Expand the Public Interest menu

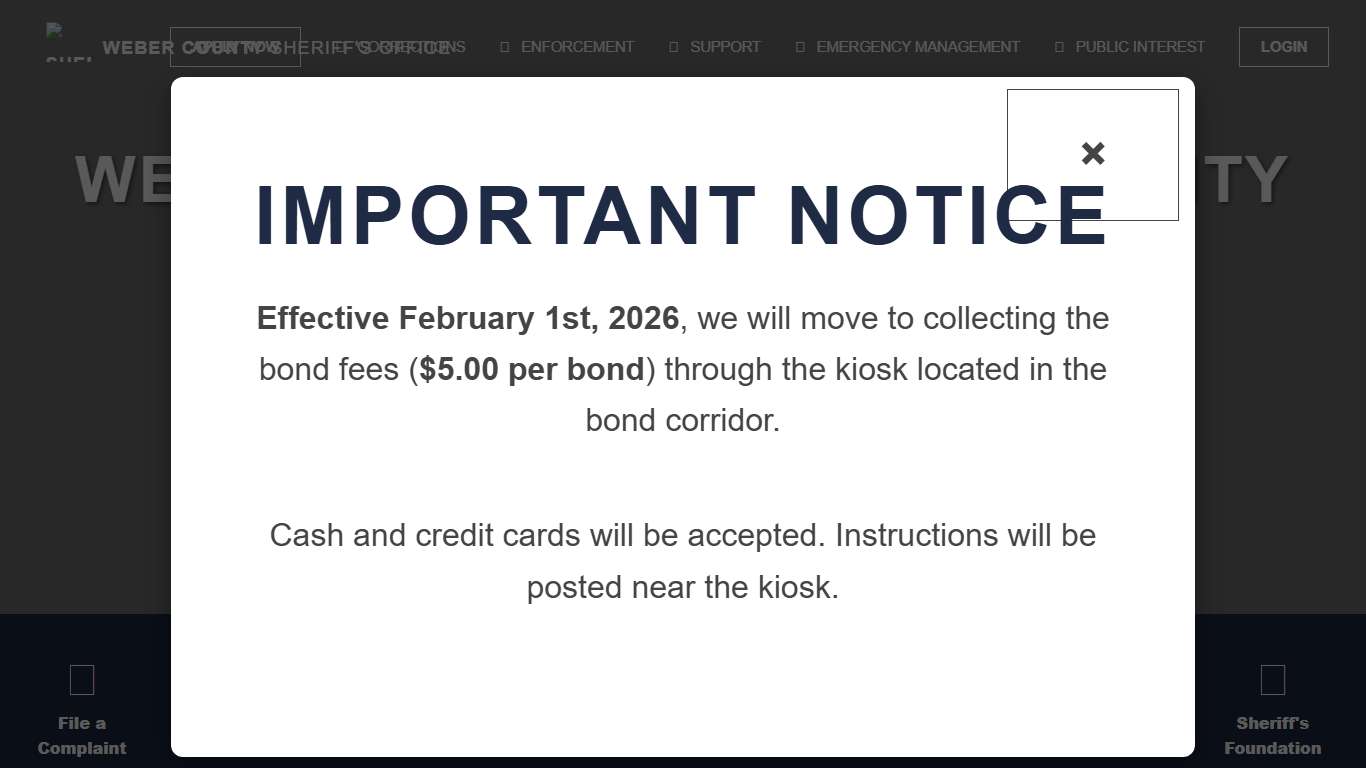pos(1139,47)
